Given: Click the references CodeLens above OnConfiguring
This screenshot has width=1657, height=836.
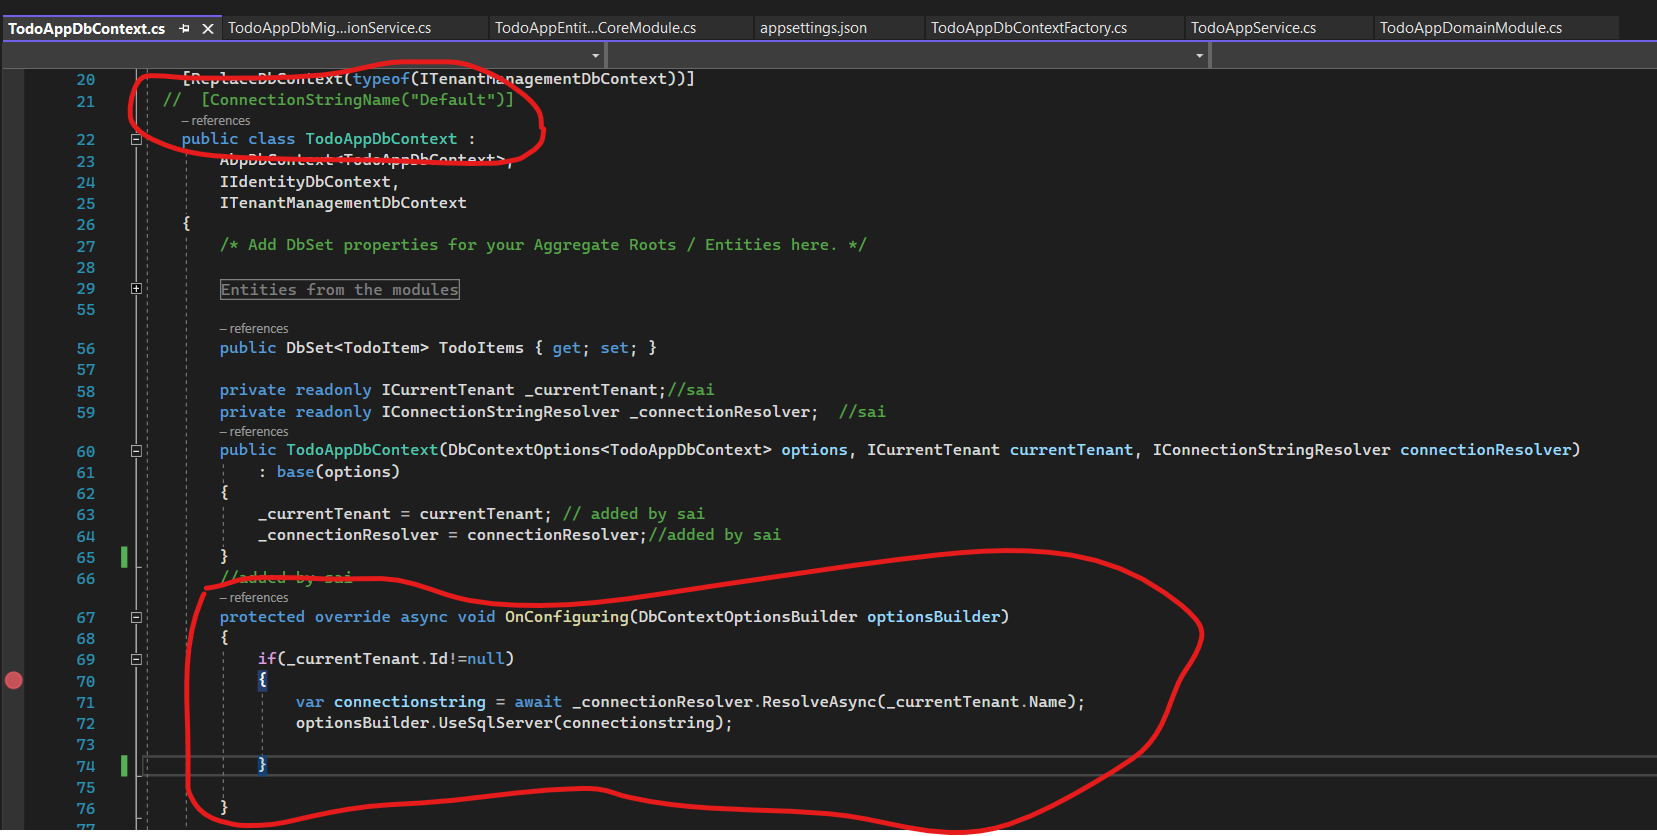Looking at the screenshot, I should click(254, 597).
